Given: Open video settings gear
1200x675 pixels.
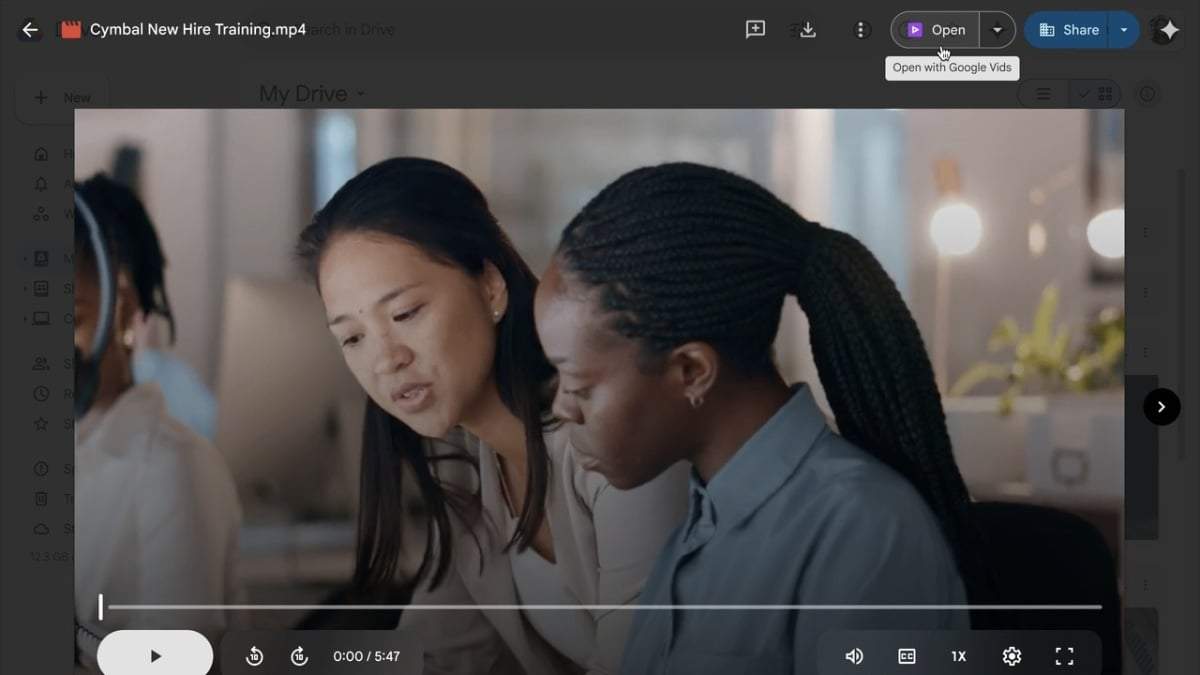Looking at the screenshot, I should point(1011,656).
